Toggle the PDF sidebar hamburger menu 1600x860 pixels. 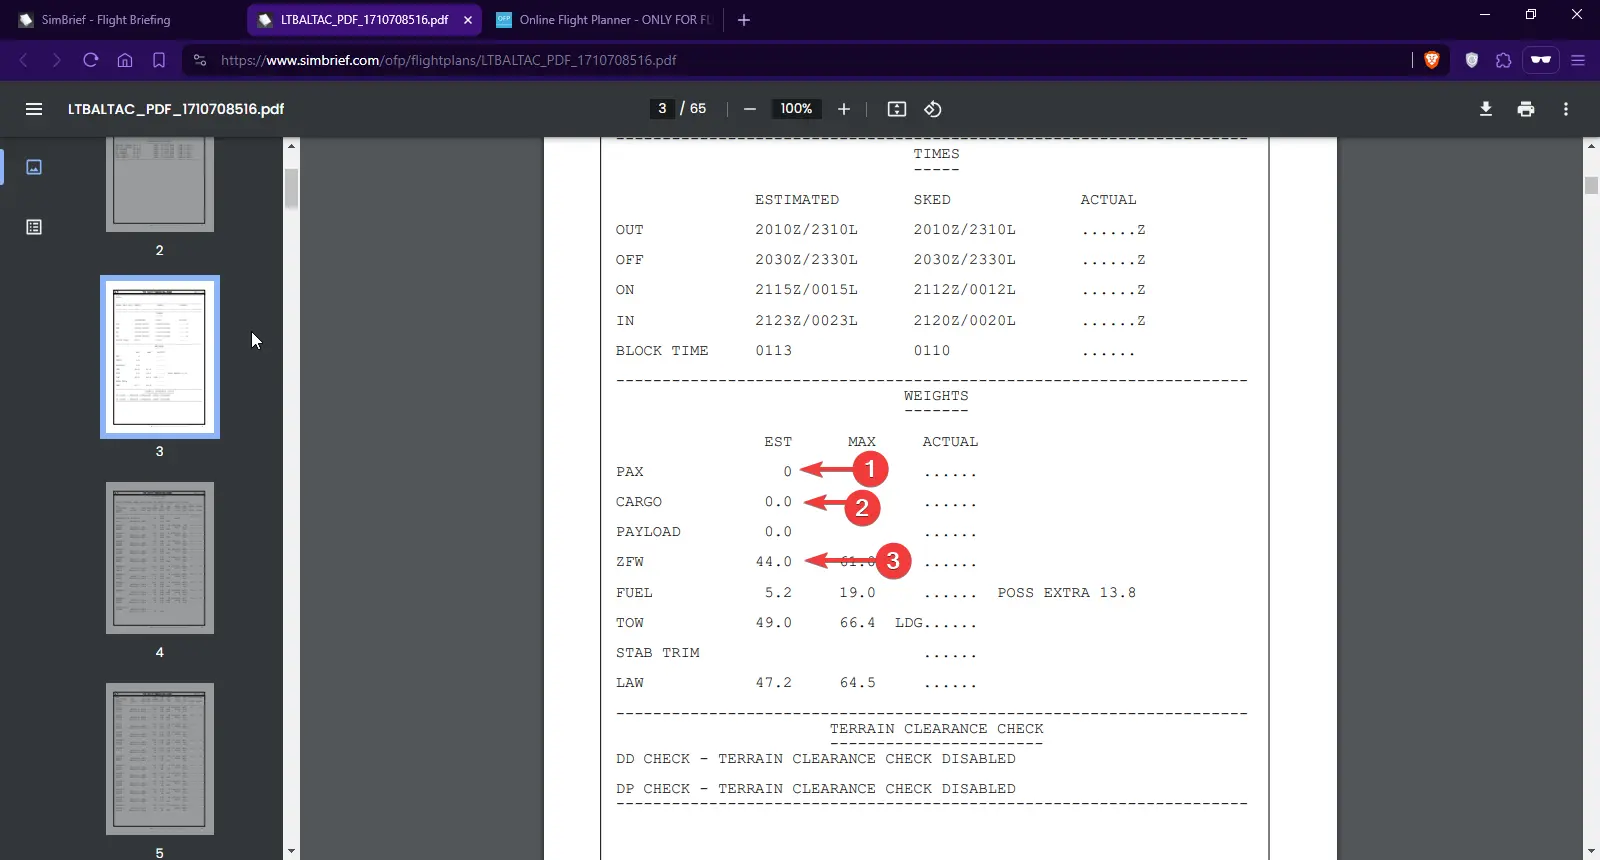pos(34,109)
